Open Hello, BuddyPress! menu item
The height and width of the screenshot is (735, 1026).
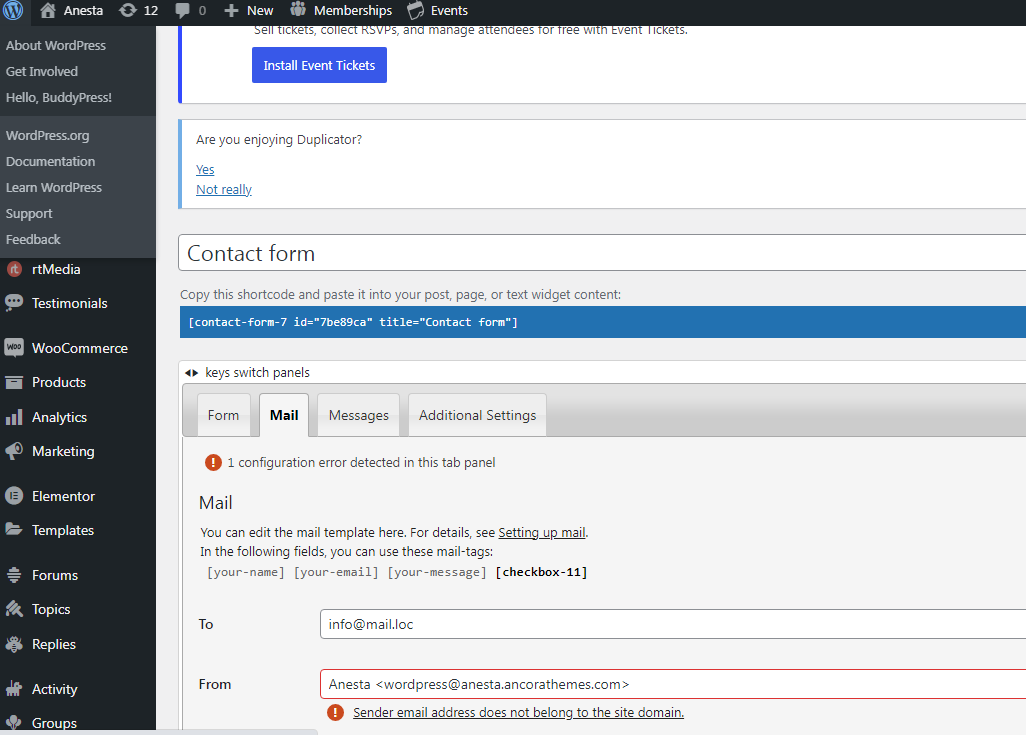(x=59, y=98)
